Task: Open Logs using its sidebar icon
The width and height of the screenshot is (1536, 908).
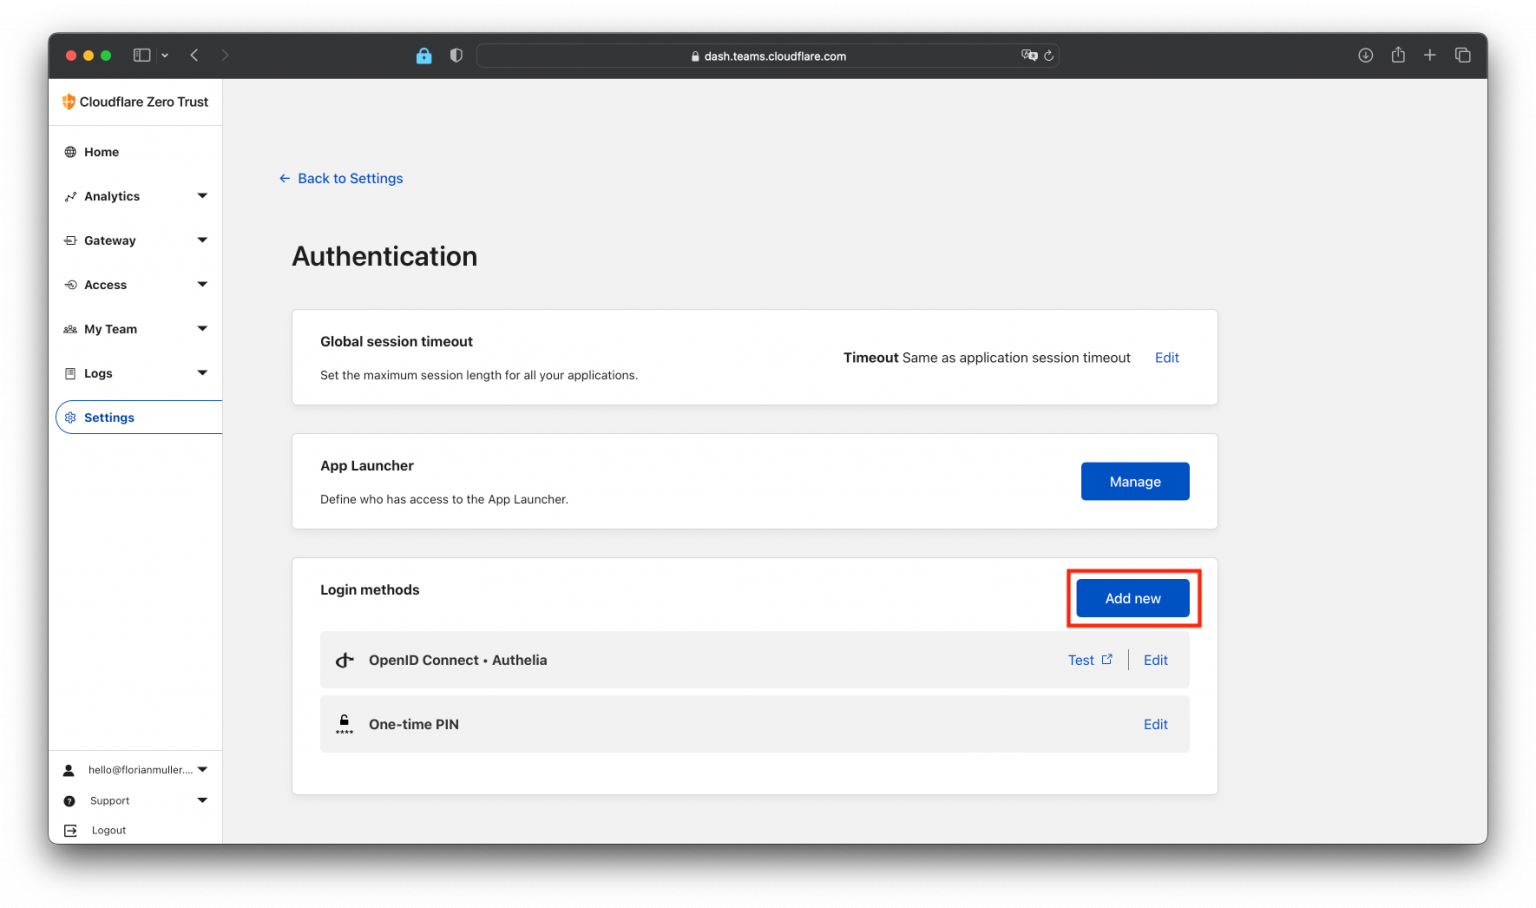Action: pos(70,373)
